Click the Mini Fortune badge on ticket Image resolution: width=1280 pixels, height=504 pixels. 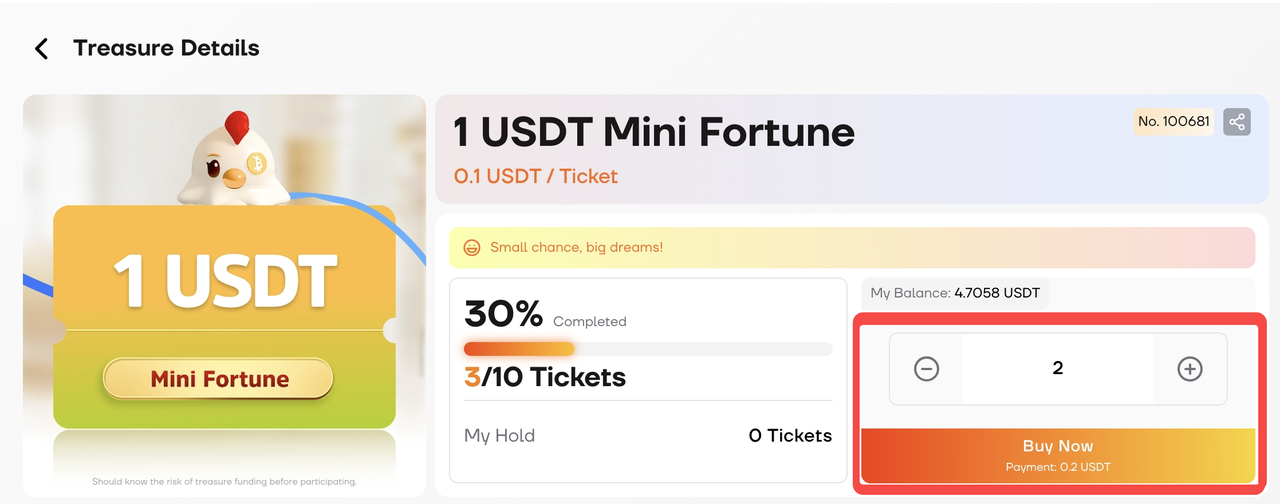point(218,379)
